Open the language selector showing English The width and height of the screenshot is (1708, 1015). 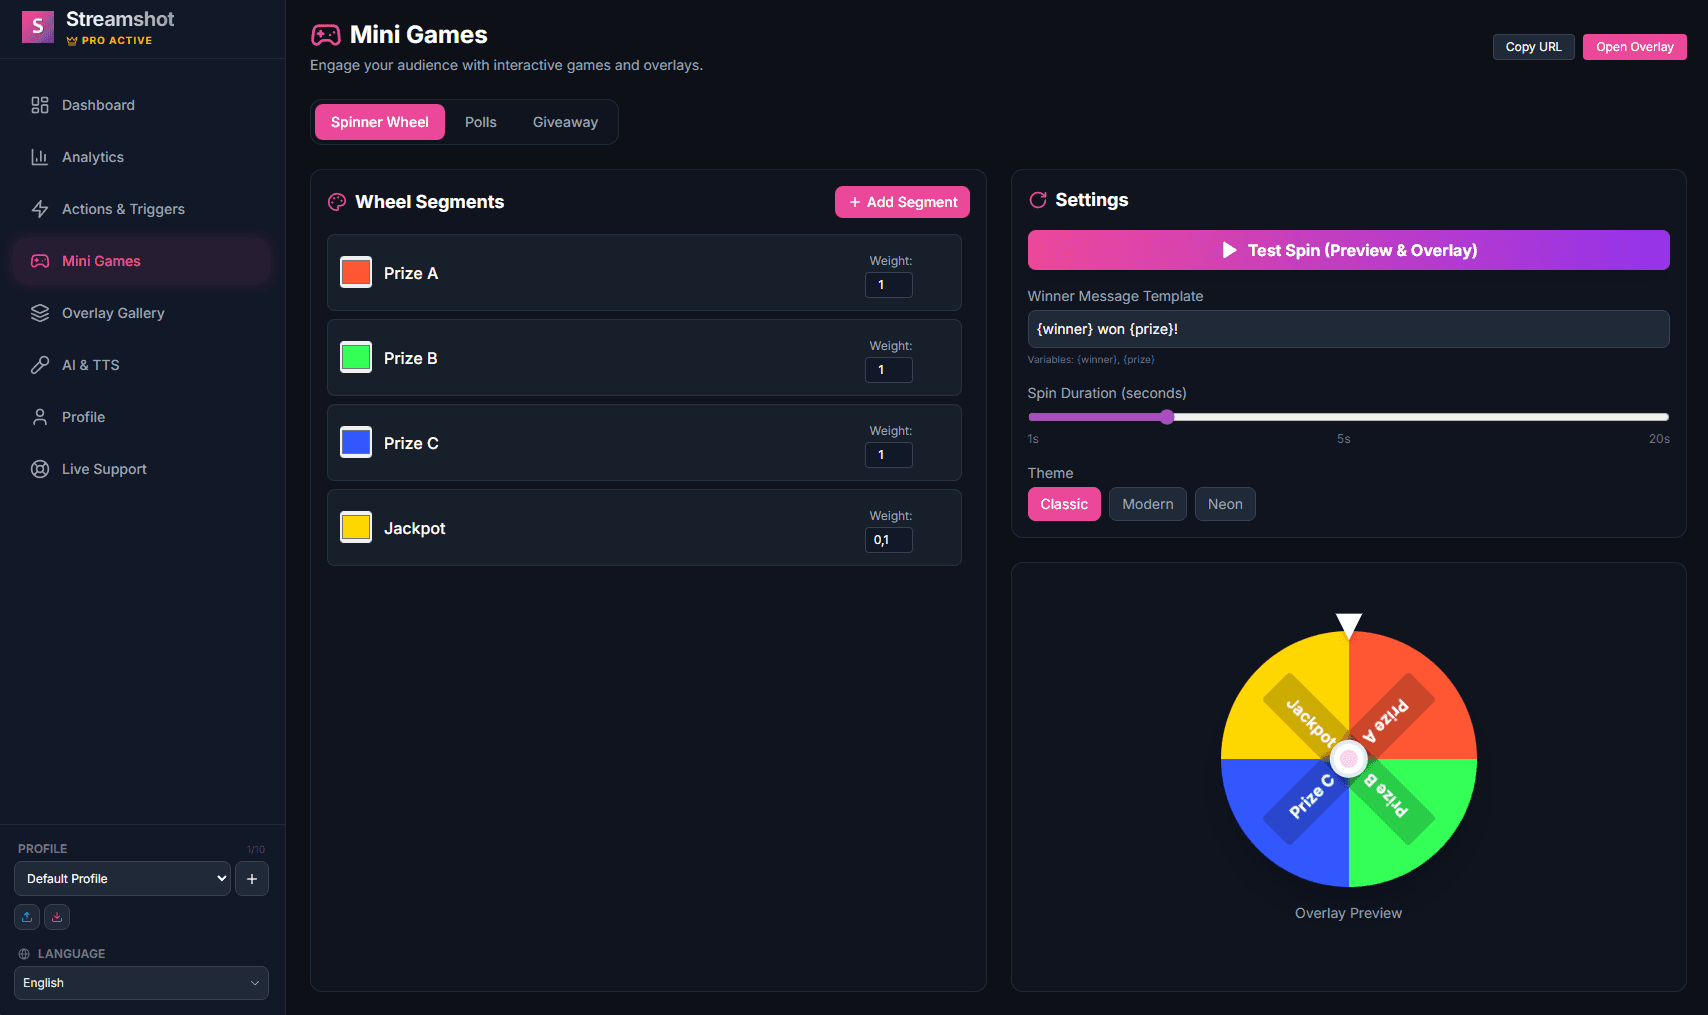point(140,983)
